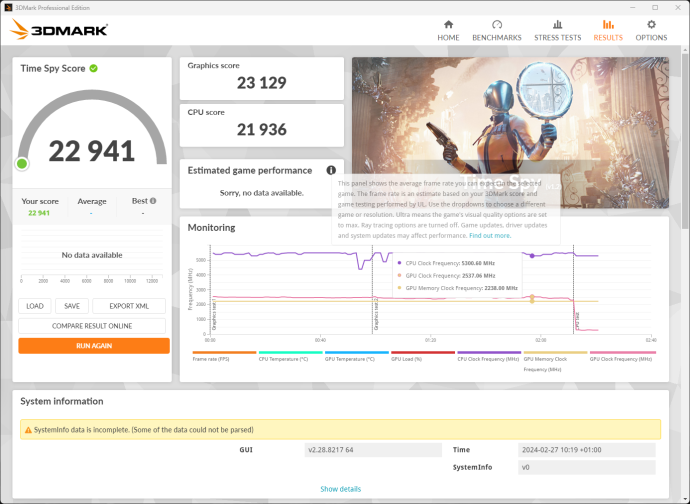Toggle GPU Clock Frequency pink legend
690x504 pixels.
622,356
